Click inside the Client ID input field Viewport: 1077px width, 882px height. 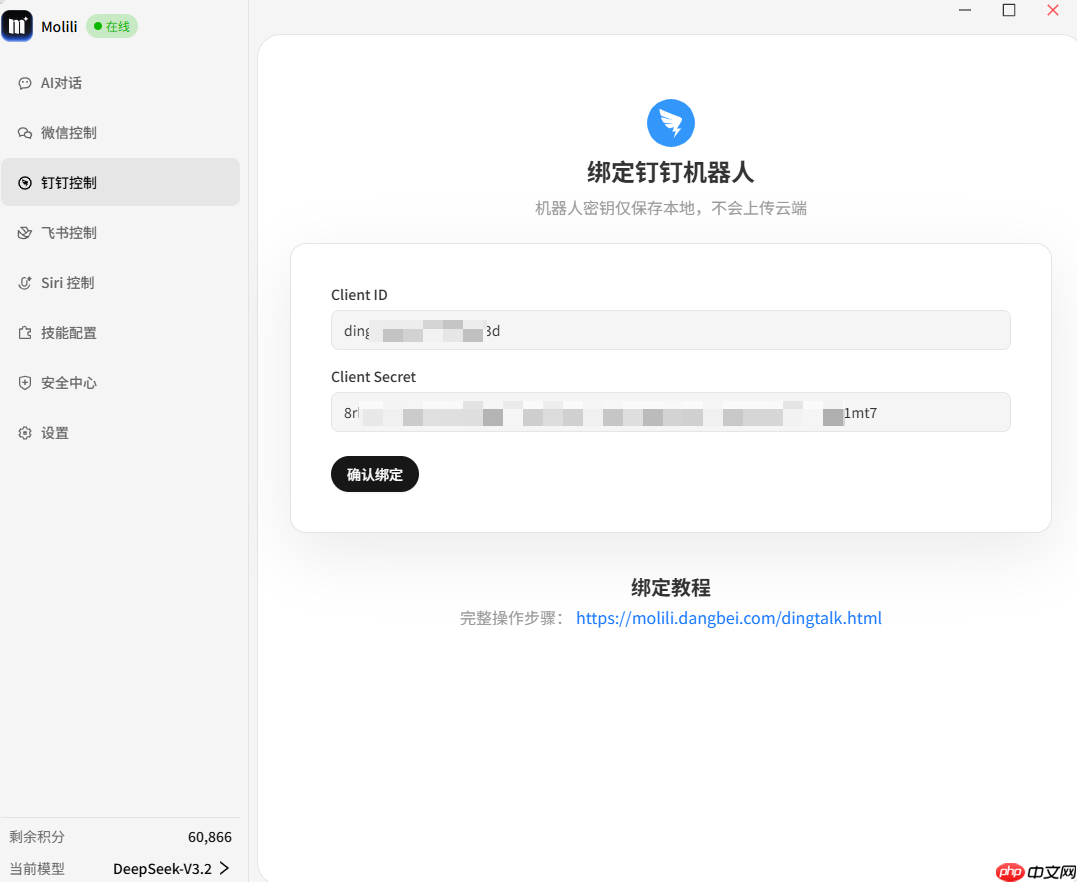[x=670, y=330]
